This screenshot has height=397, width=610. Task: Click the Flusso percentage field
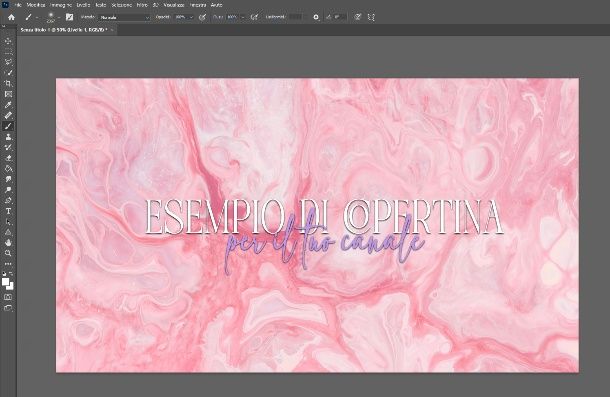point(232,18)
